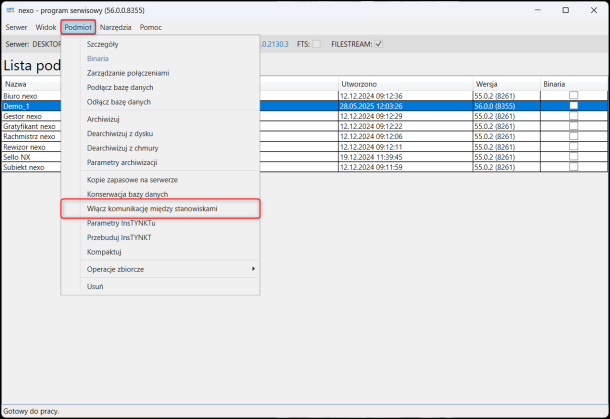The width and height of the screenshot is (610, 419).
Task: Open the Pomoc menu
Action: (151, 27)
